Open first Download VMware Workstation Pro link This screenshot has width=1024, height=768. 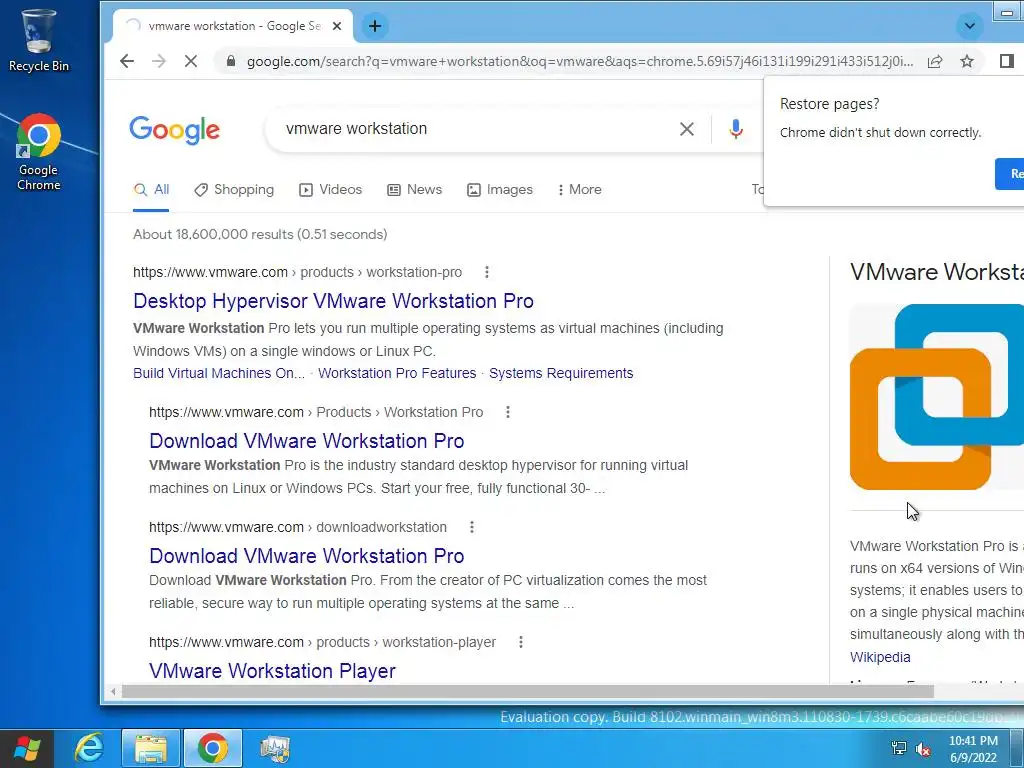(306, 441)
